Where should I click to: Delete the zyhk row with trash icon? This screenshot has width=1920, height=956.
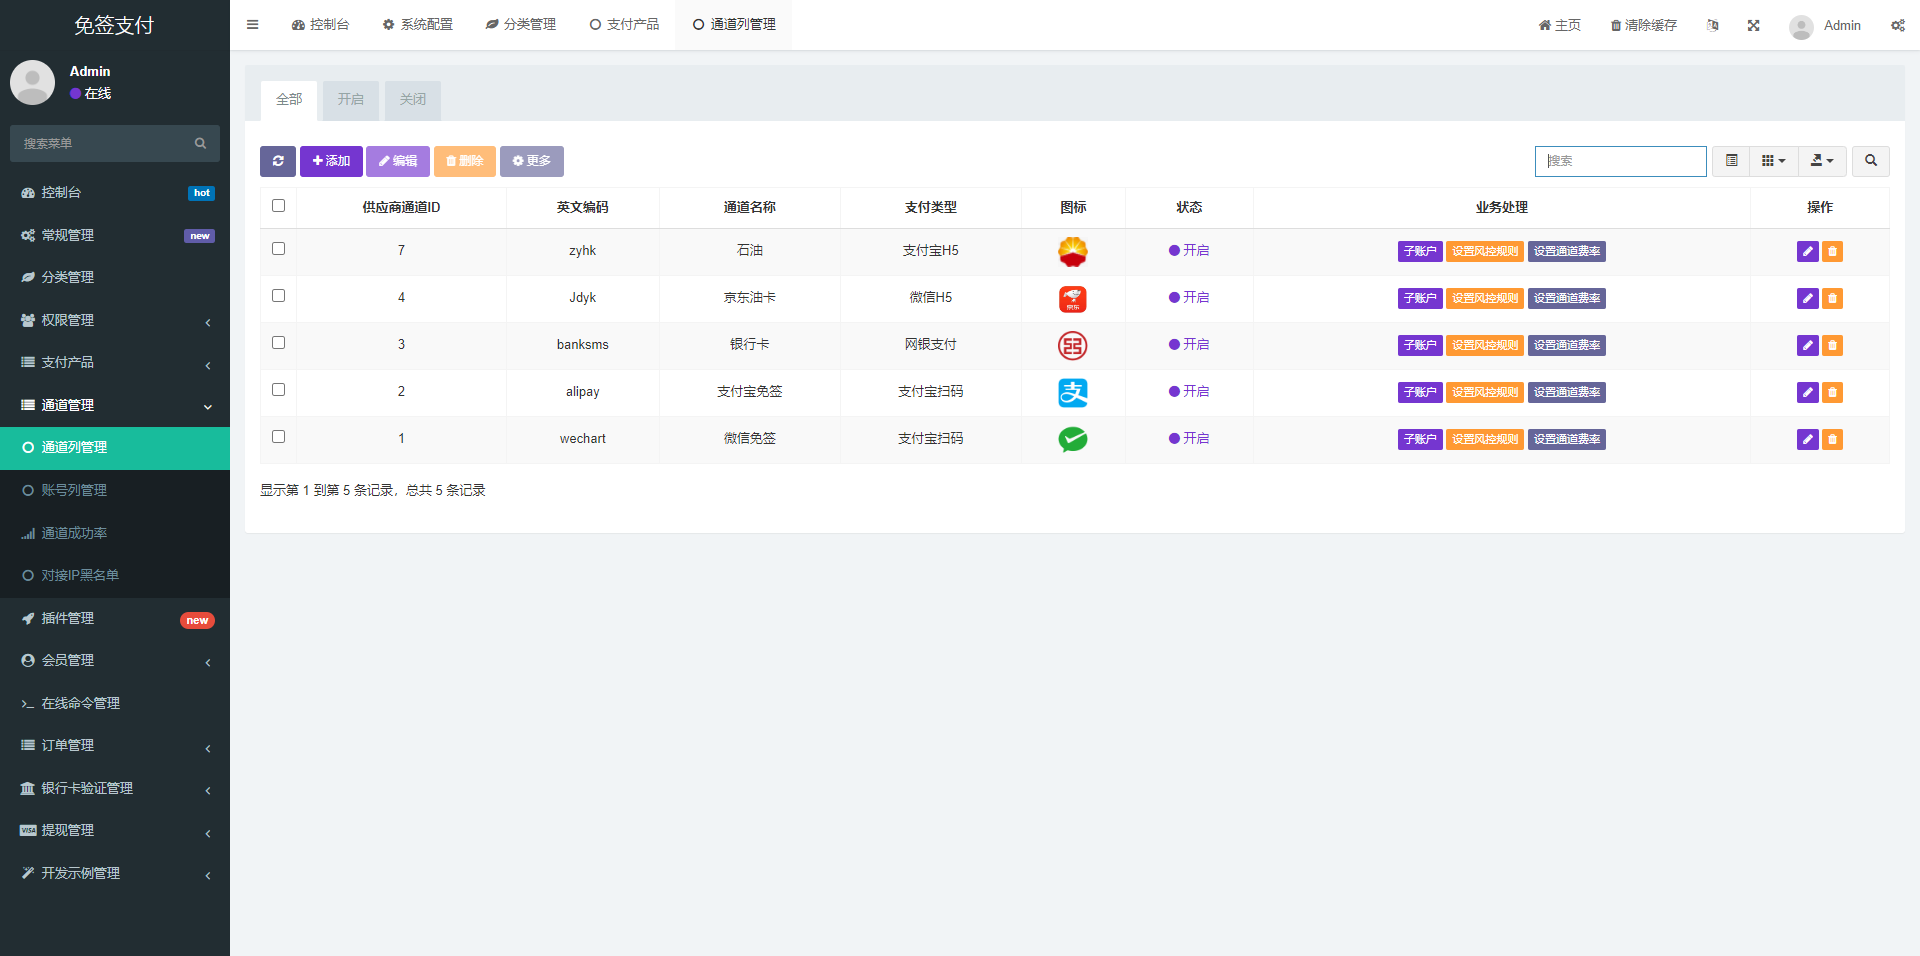pos(1832,251)
